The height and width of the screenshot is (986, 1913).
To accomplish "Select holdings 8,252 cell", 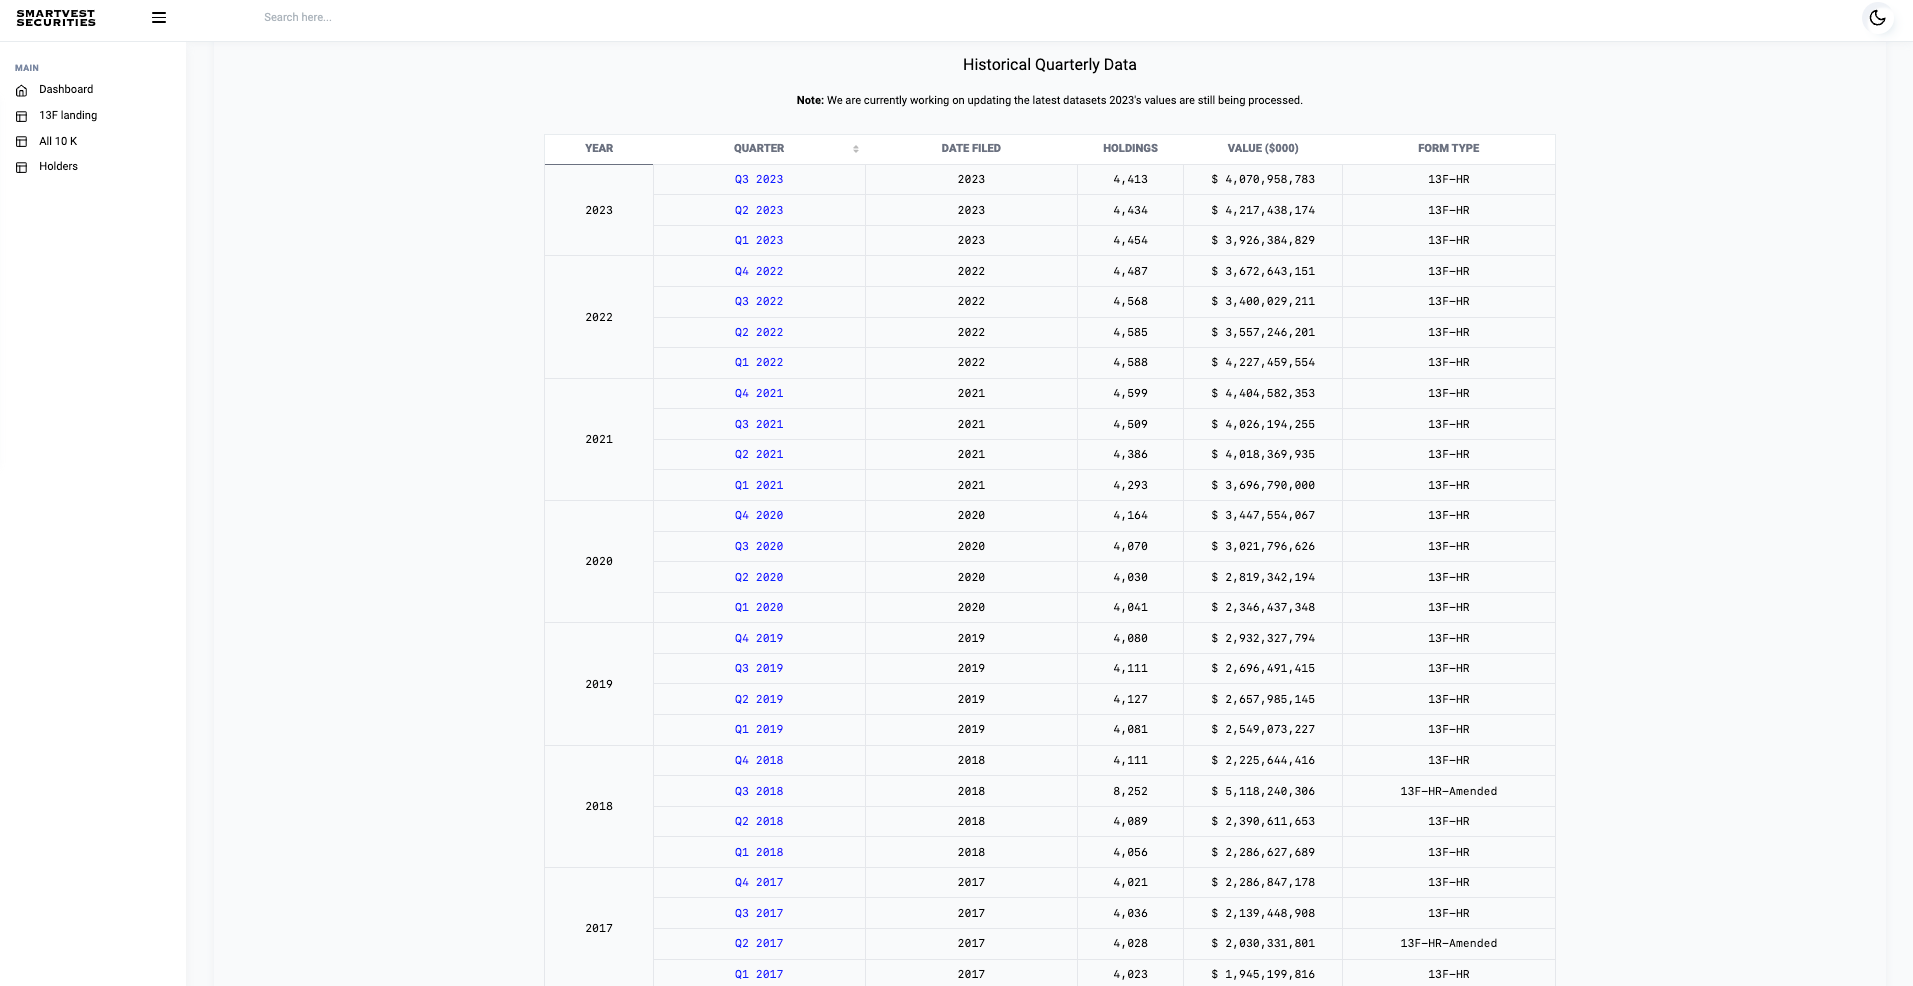I will [x=1130, y=792].
